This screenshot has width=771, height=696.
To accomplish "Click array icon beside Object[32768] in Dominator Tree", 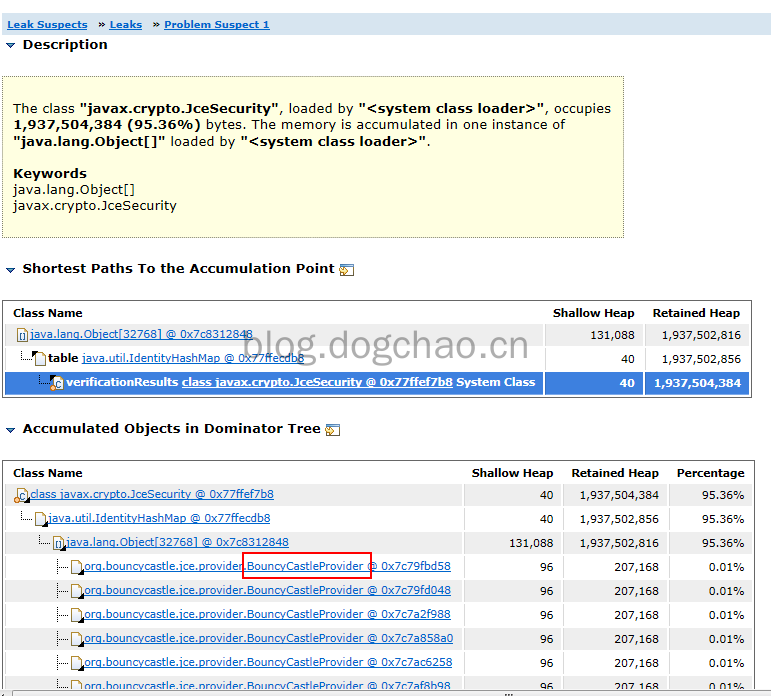I will [59, 543].
